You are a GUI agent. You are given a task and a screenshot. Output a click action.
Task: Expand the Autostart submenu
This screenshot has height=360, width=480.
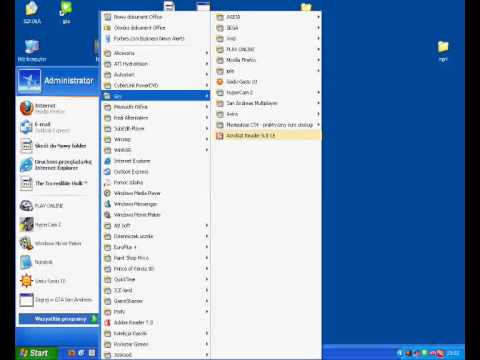(x=156, y=75)
